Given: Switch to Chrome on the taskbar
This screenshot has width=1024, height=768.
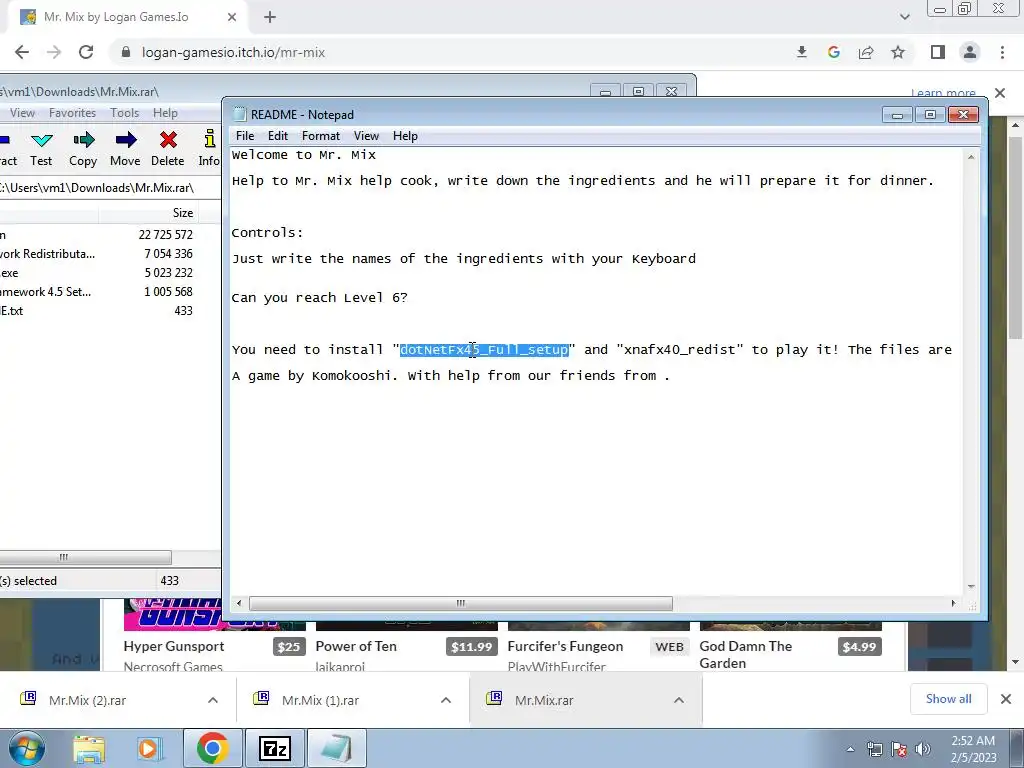Looking at the screenshot, I should [212, 748].
